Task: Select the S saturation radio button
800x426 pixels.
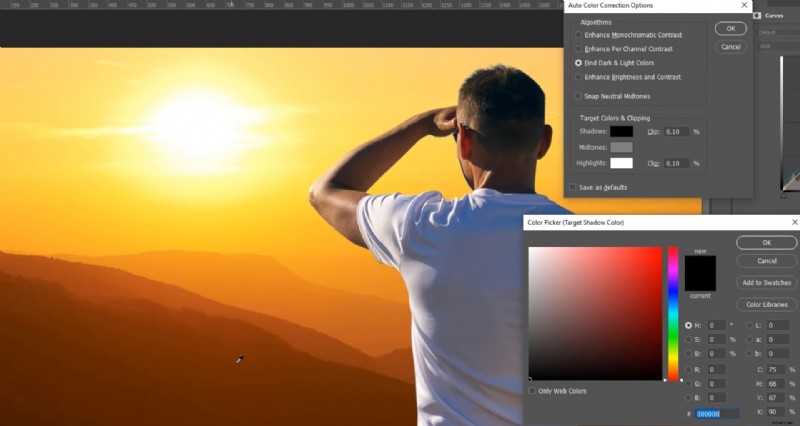Action: [689, 339]
